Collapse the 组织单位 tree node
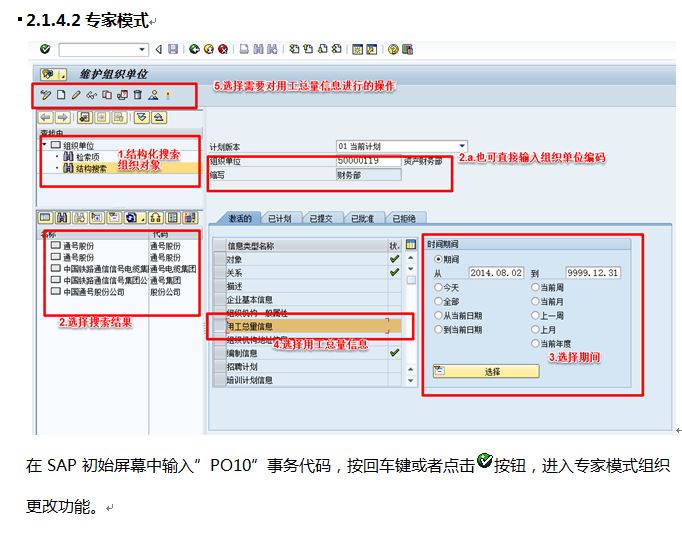Screen dimensions: 682x538 point(44,144)
